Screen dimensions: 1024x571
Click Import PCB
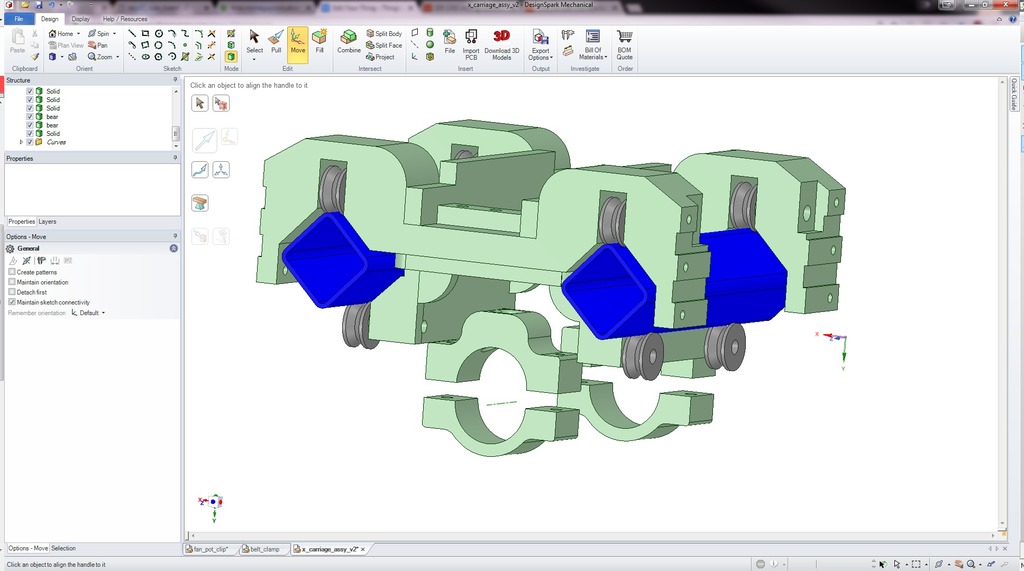[471, 44]
